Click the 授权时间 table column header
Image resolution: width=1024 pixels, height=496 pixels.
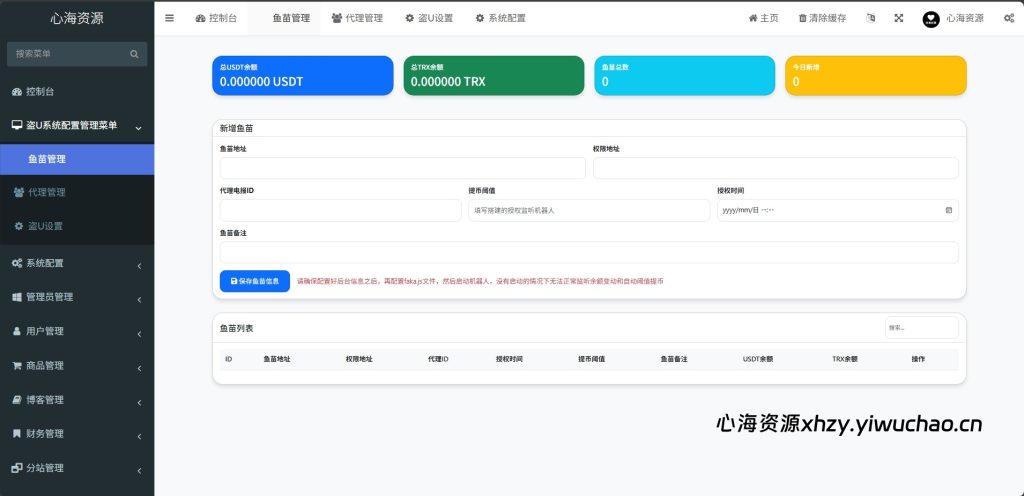pyautogui.click(x=509, y=360)
